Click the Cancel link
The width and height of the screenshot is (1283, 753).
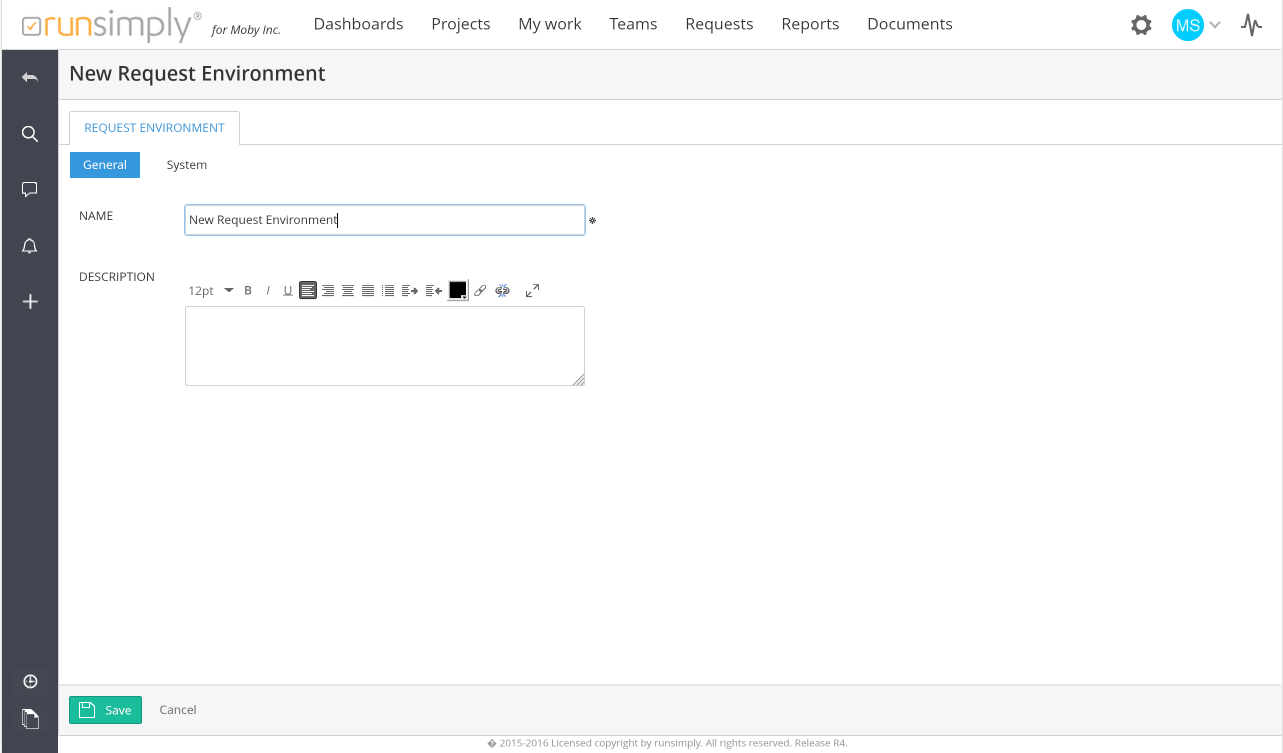pyautogui.click(x=178, y=710)
